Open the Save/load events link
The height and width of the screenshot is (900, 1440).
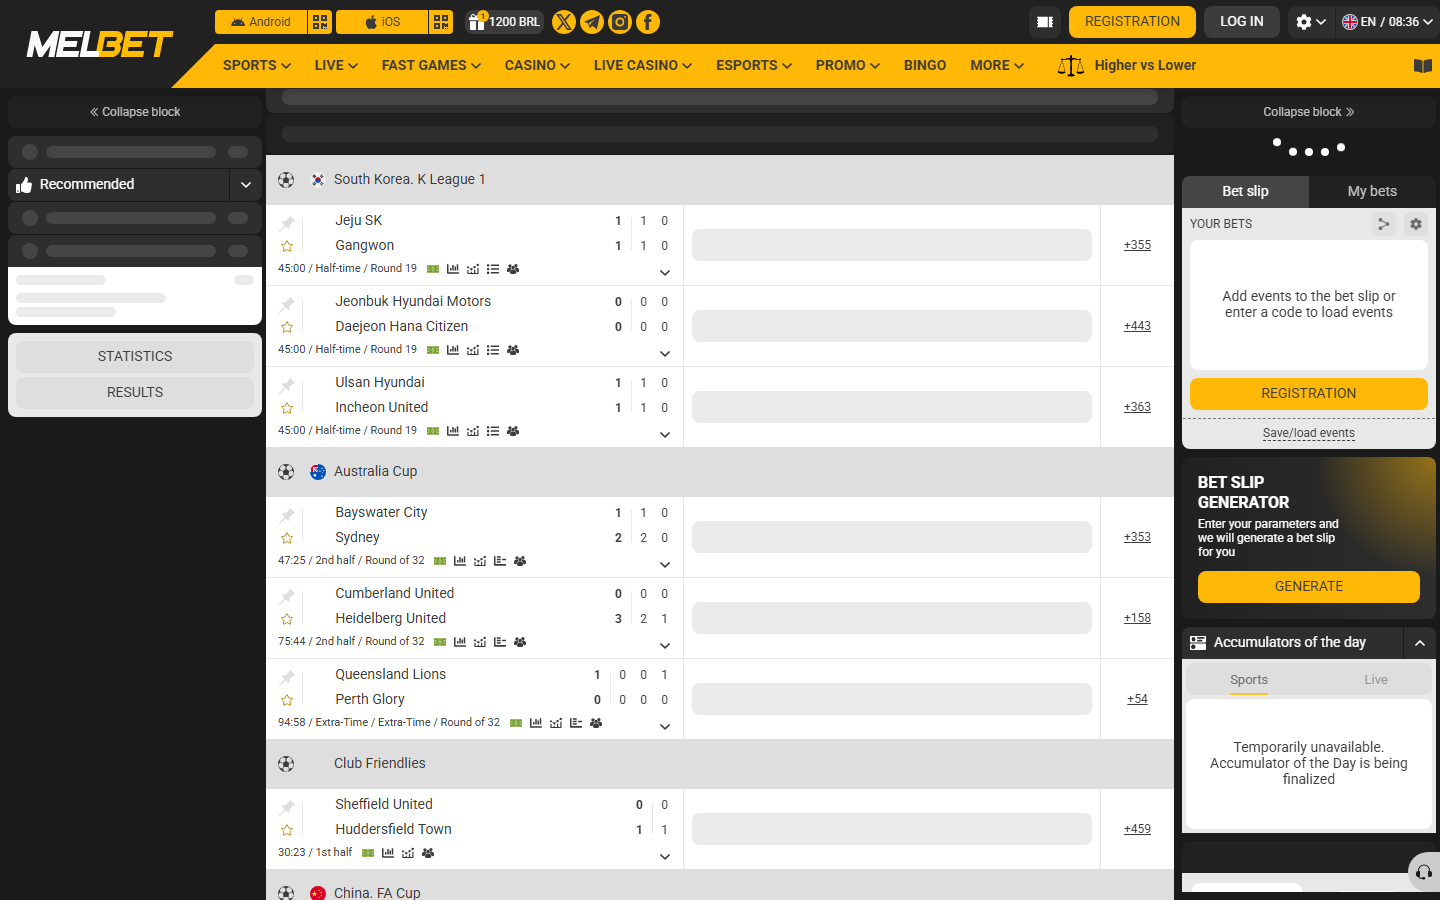tap(1308, 433)
